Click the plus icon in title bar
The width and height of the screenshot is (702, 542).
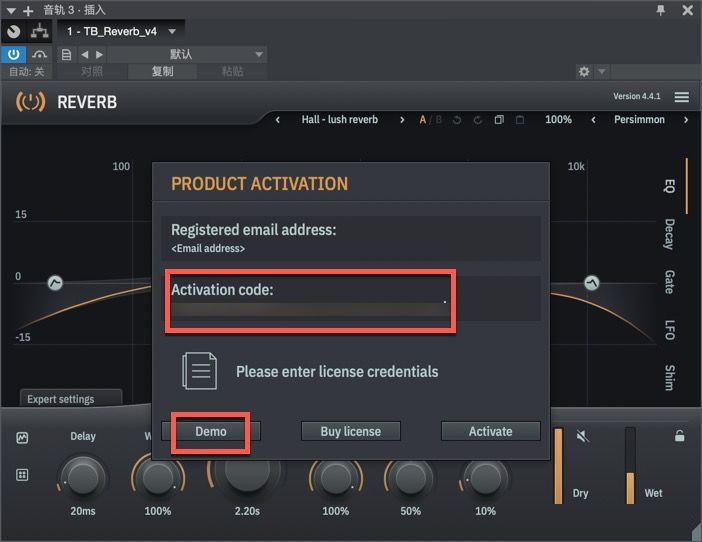coord(28,10)
